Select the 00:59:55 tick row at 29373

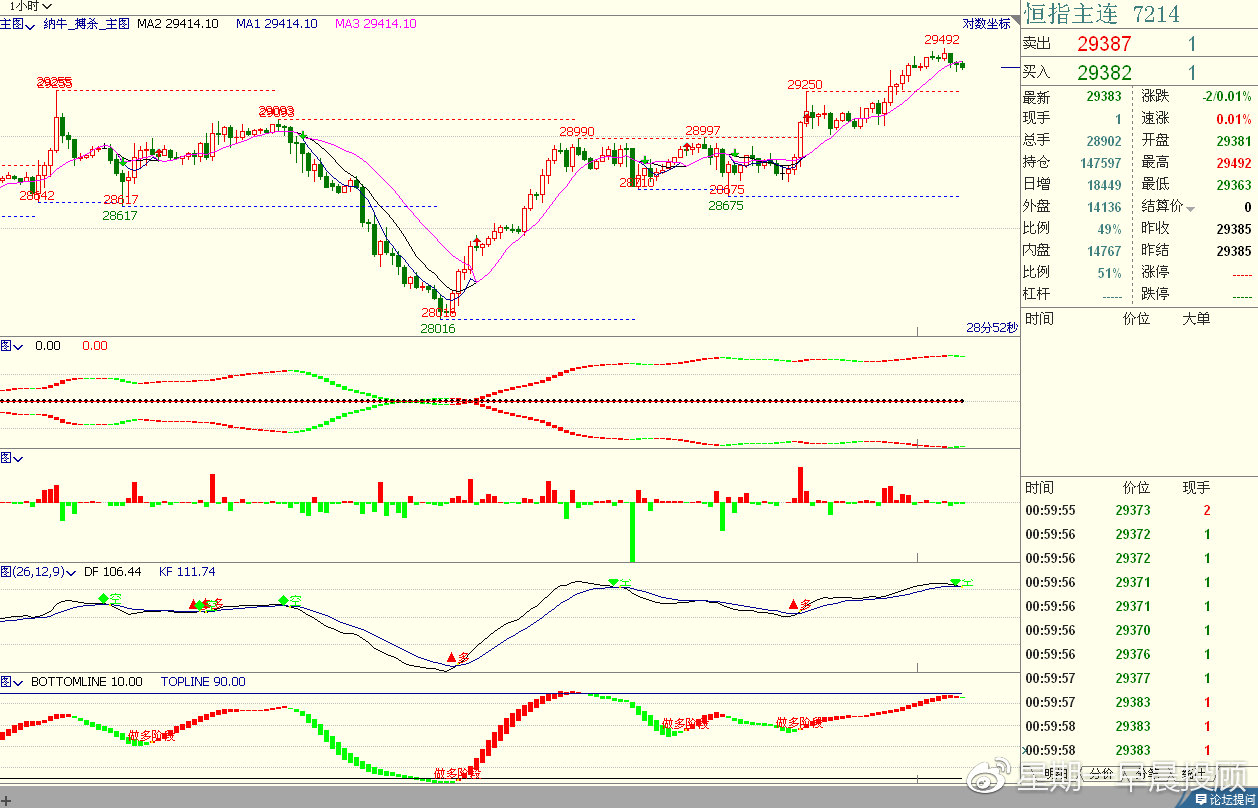[1135, 510]
